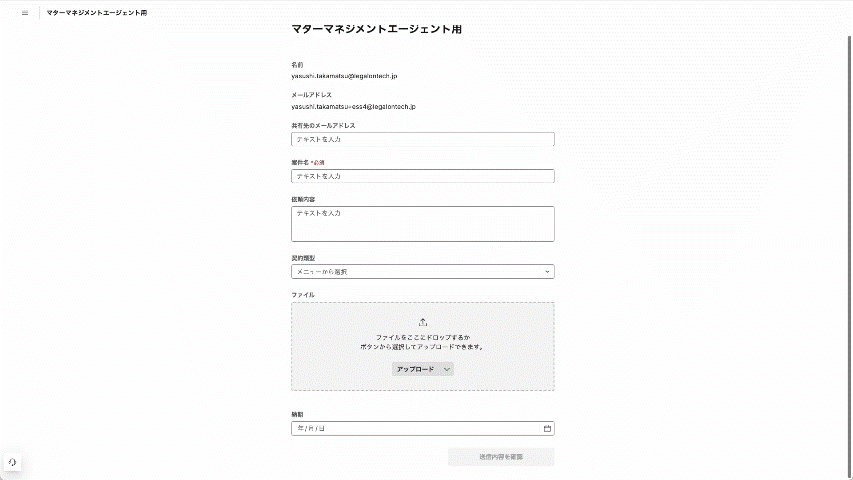
Task: Select the 日 segment of the date field
Action: coord(321,429)
